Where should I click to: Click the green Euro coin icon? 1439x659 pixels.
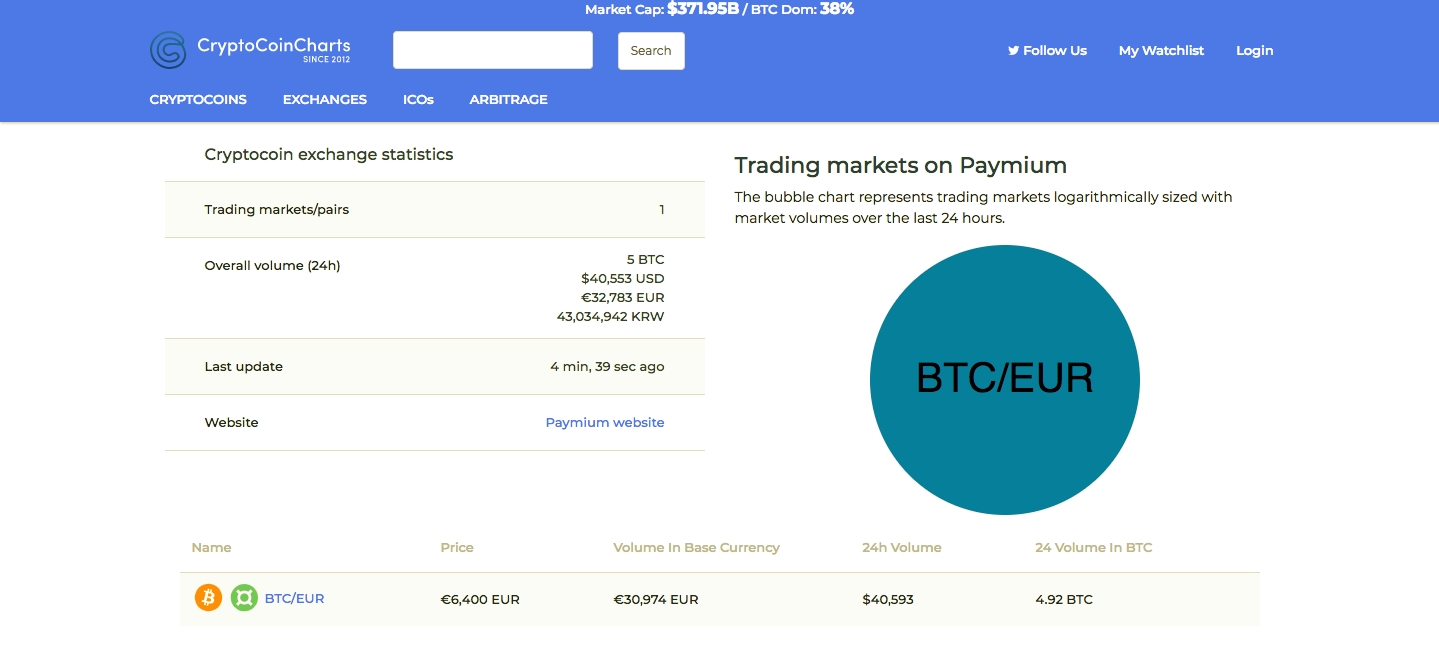(x=244, y=598)
